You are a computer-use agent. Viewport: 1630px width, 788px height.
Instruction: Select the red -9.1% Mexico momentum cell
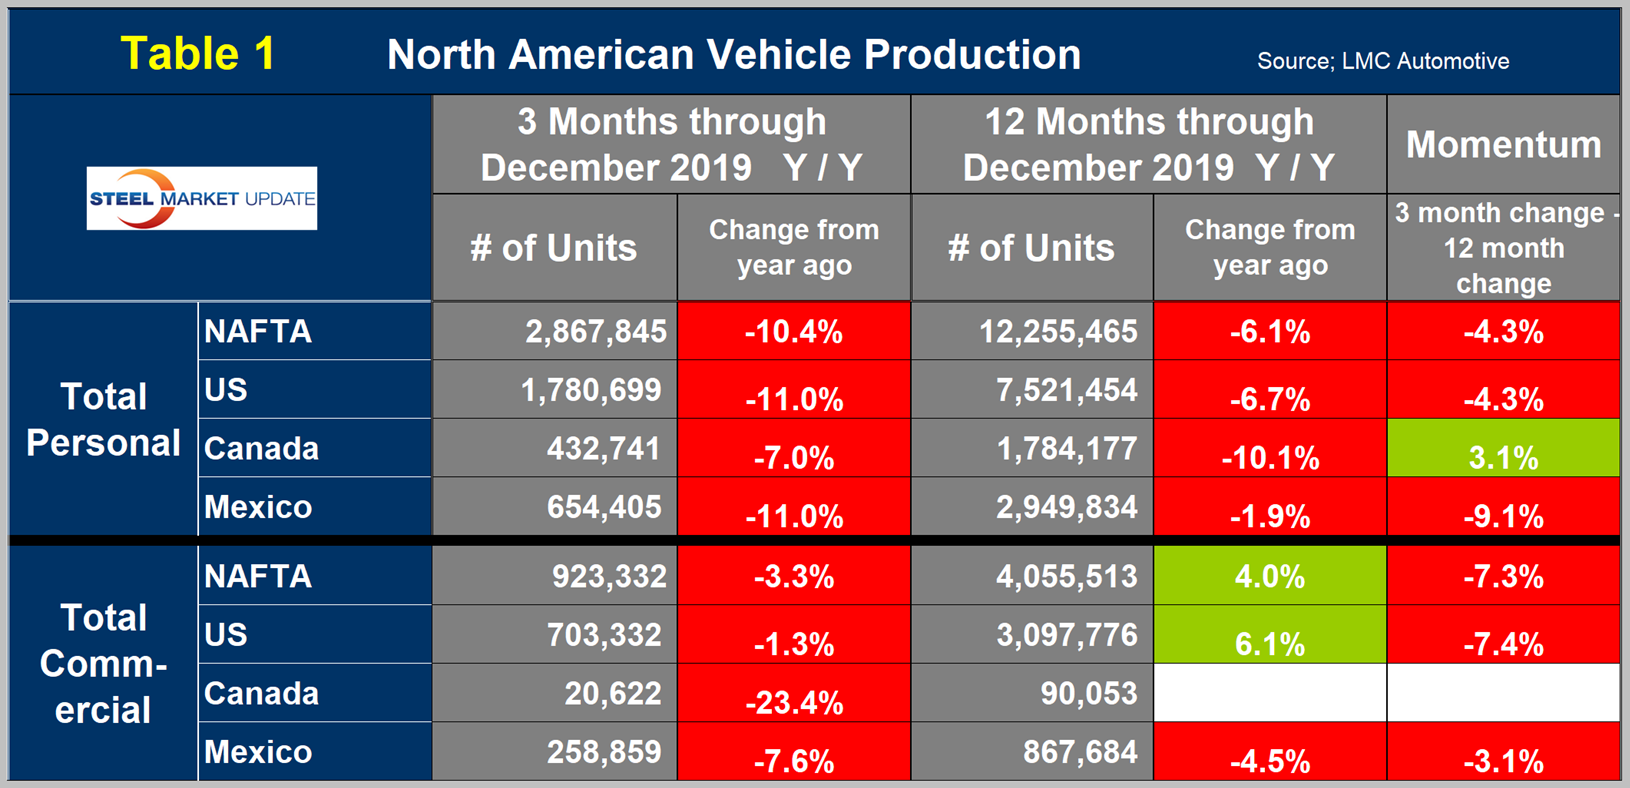tap(1503, 508)
